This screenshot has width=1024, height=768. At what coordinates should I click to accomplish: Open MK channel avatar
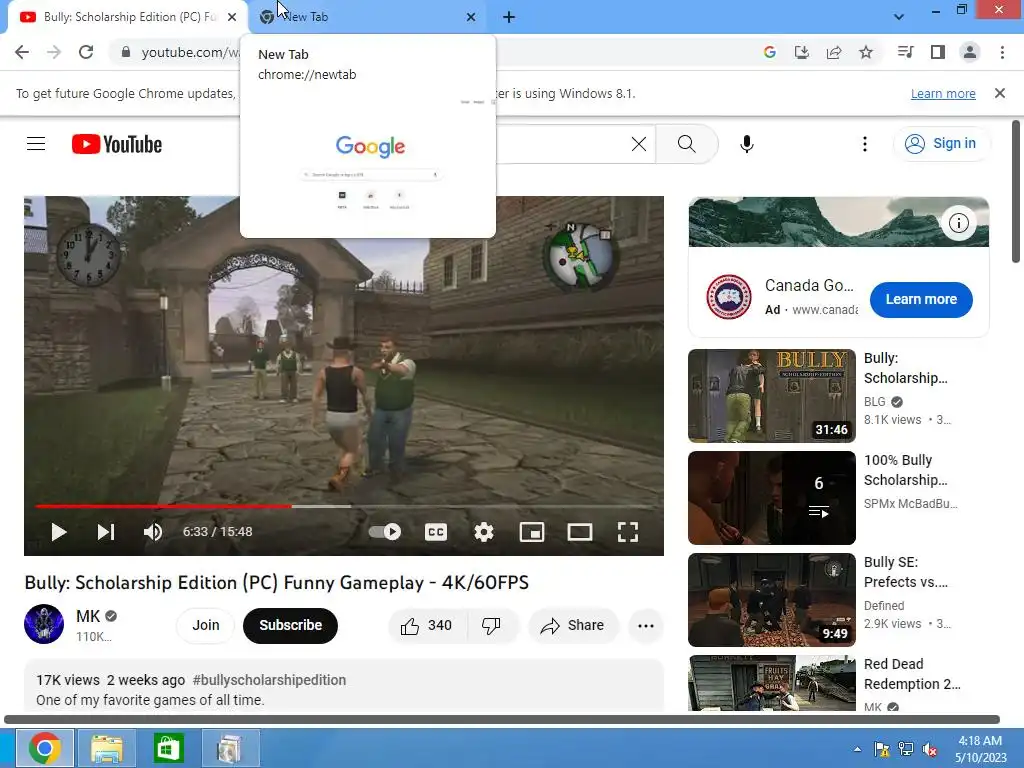click(x=44, y=624)
